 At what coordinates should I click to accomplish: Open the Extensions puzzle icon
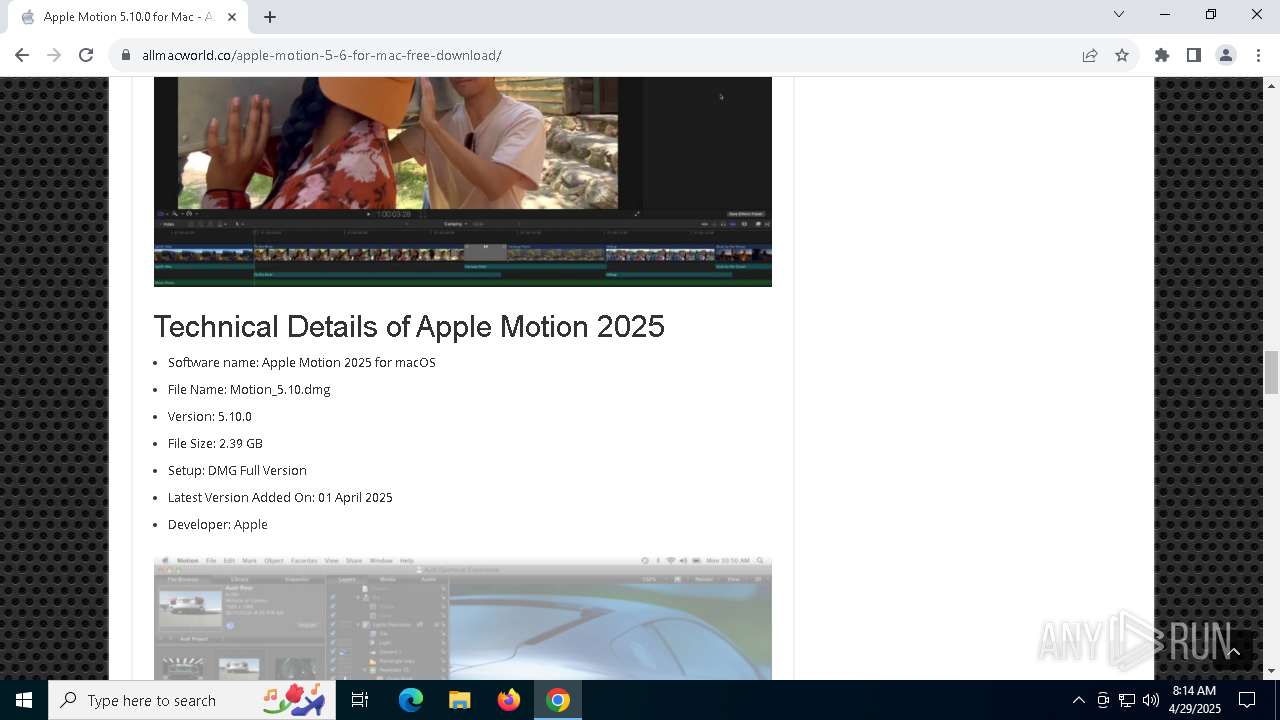(x=1162, y=55)
